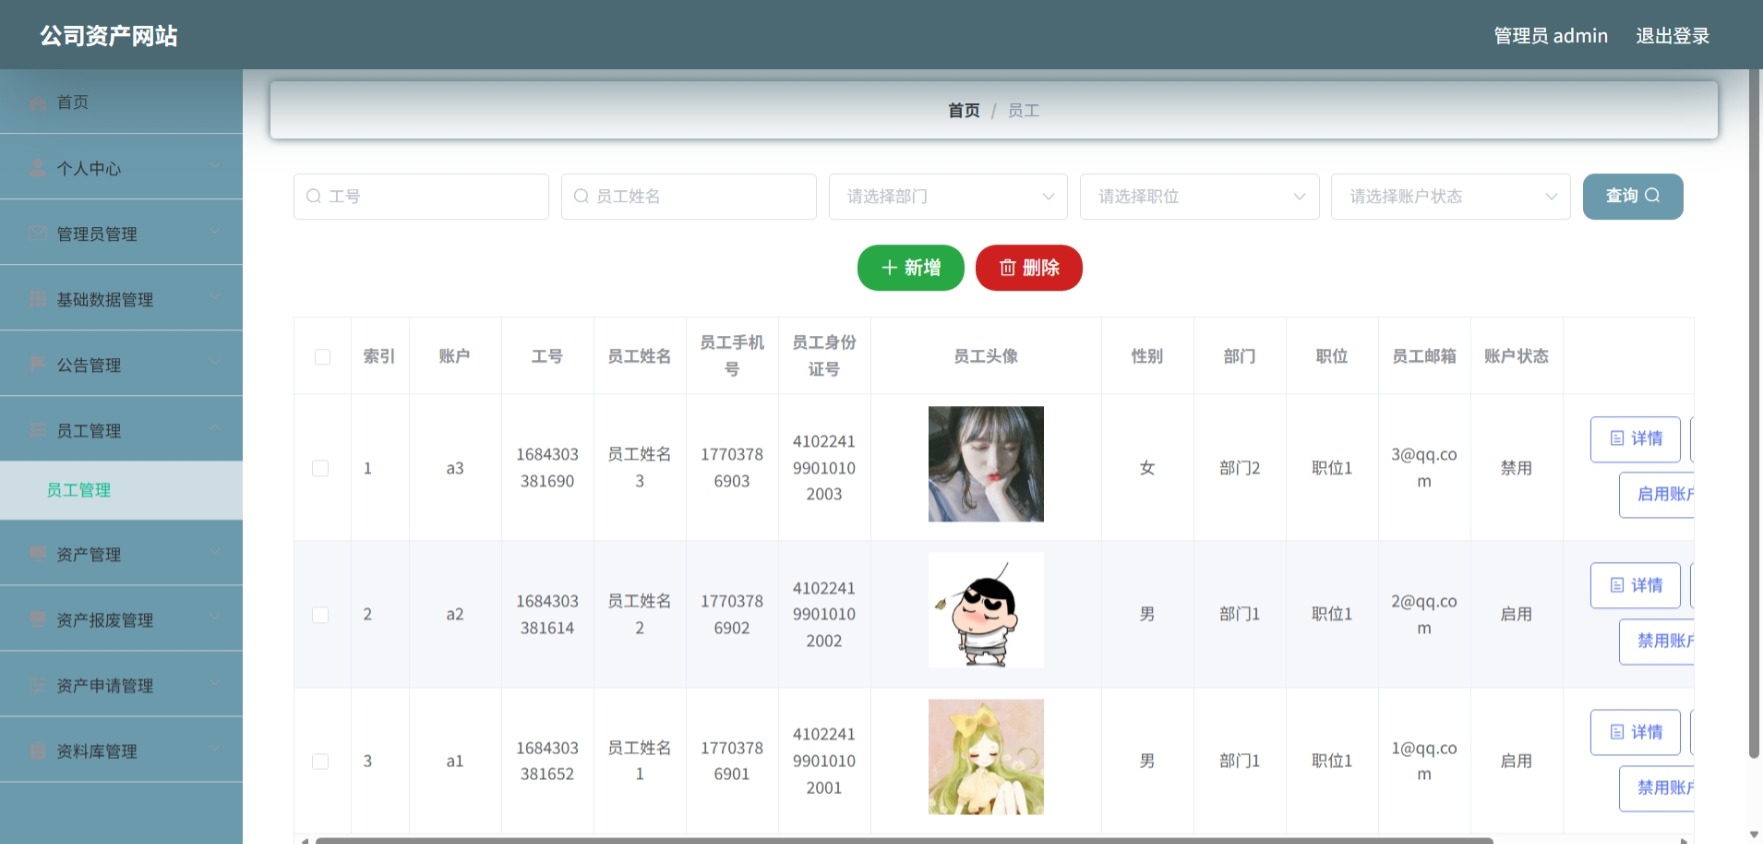This screenshot has height=844, width=1763.
Task: Click the 禁用账户 button for a2
Action: (x=1658, y=641)
